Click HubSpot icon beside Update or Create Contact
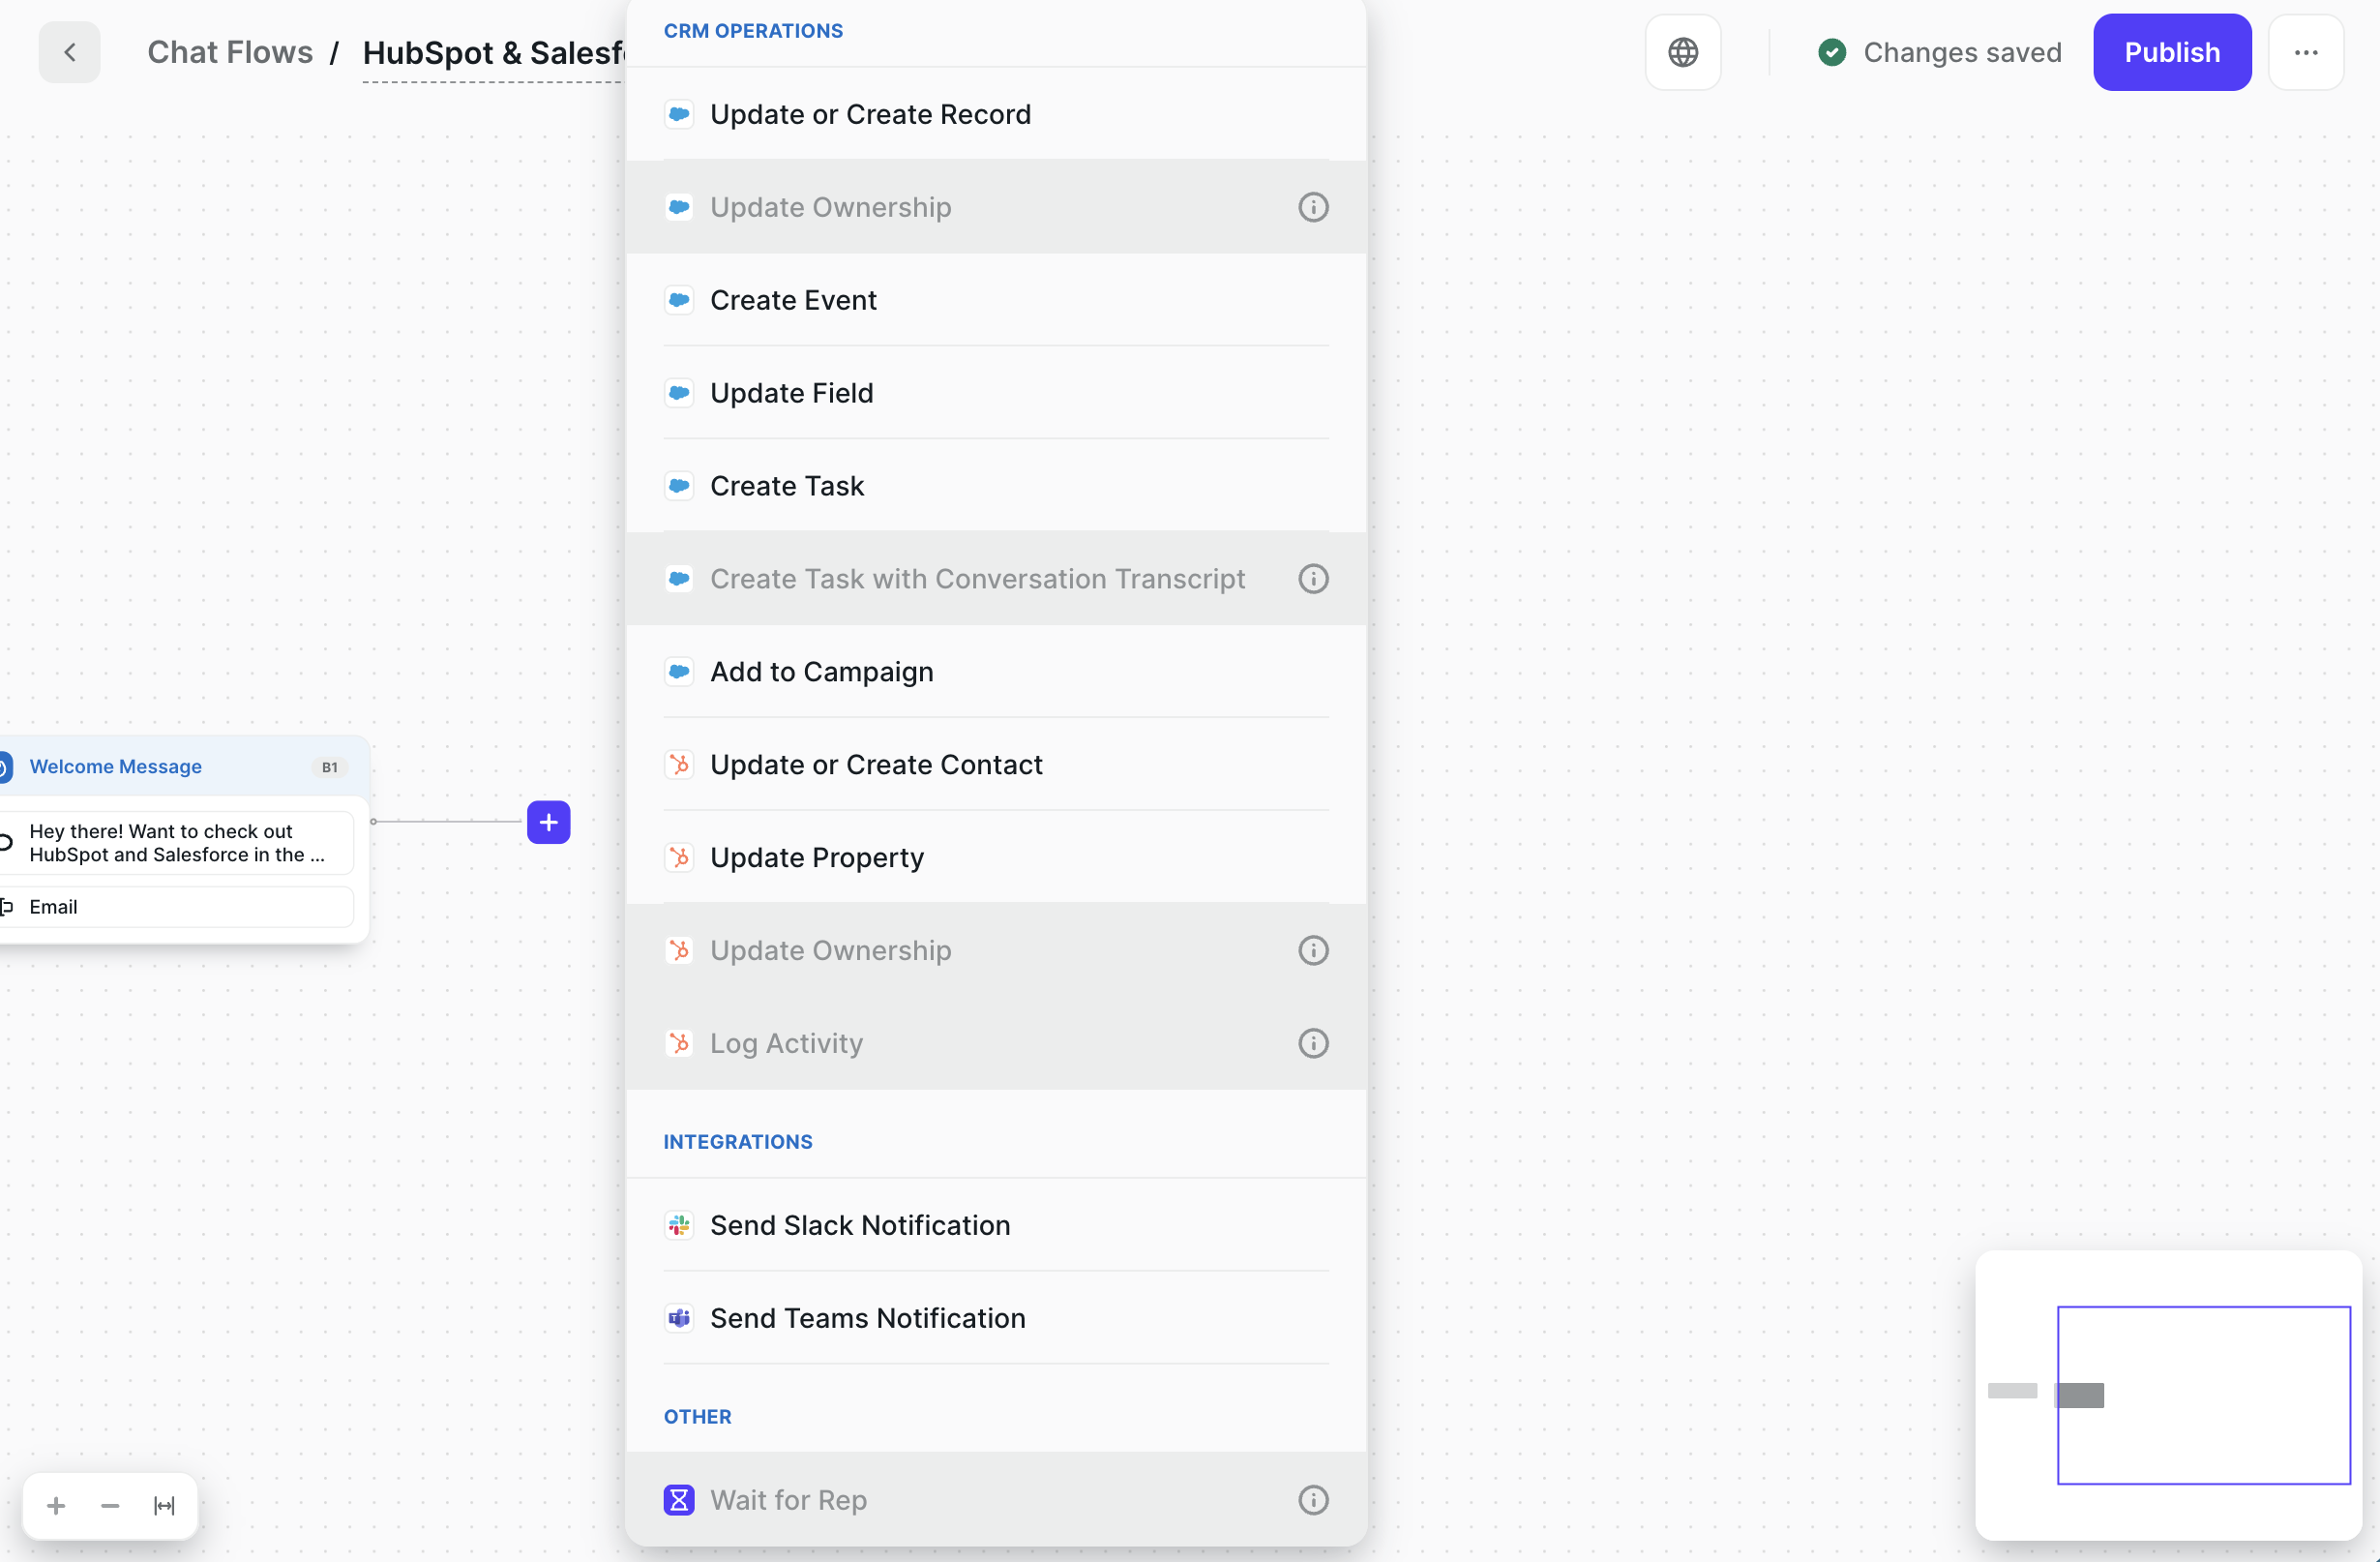Screen dimensions: 2380x1562 [679, 765]
